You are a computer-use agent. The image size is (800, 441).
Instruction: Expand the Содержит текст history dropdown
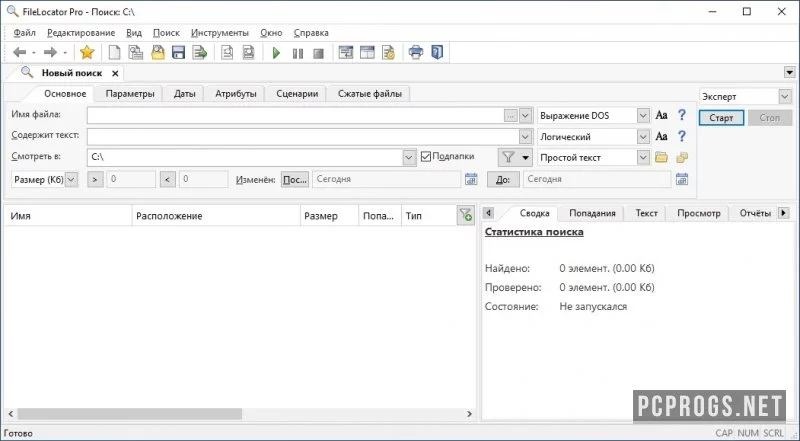526,137
